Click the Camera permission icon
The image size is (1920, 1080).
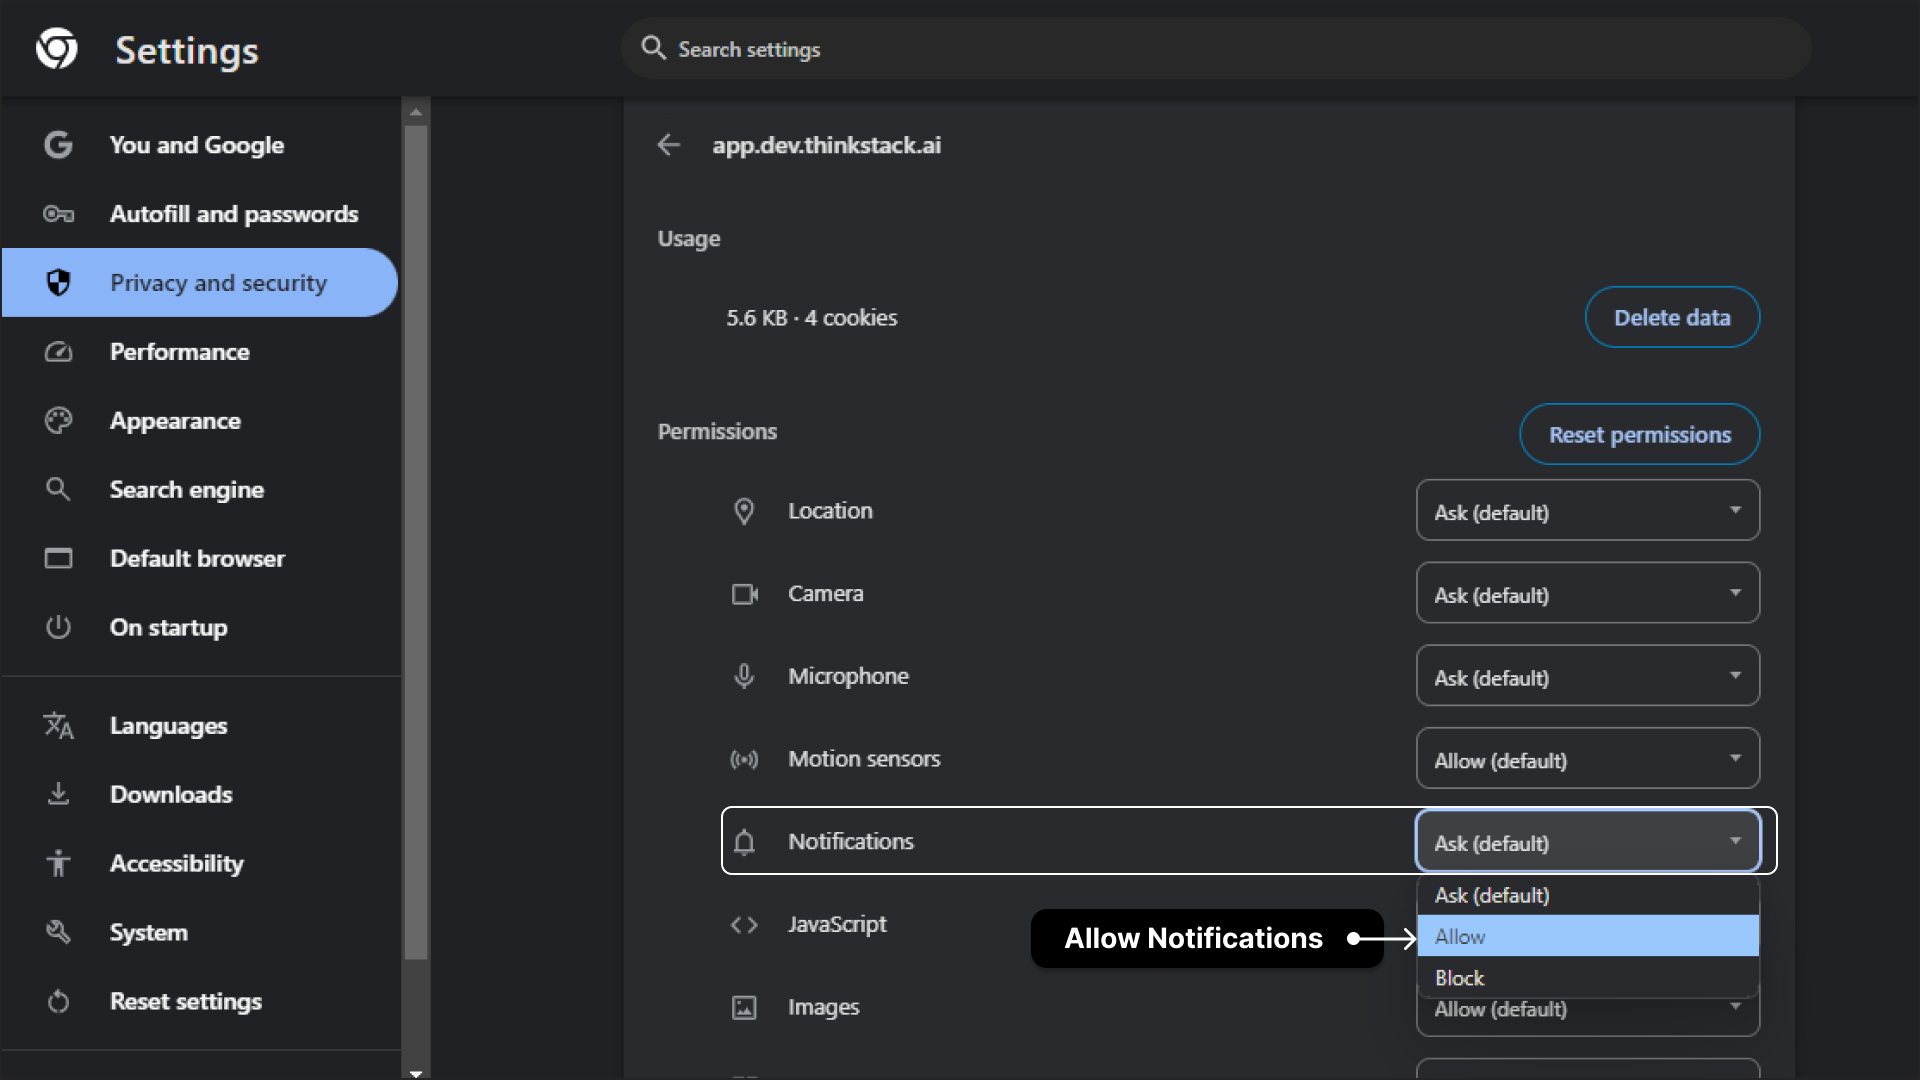click(745, 594)
